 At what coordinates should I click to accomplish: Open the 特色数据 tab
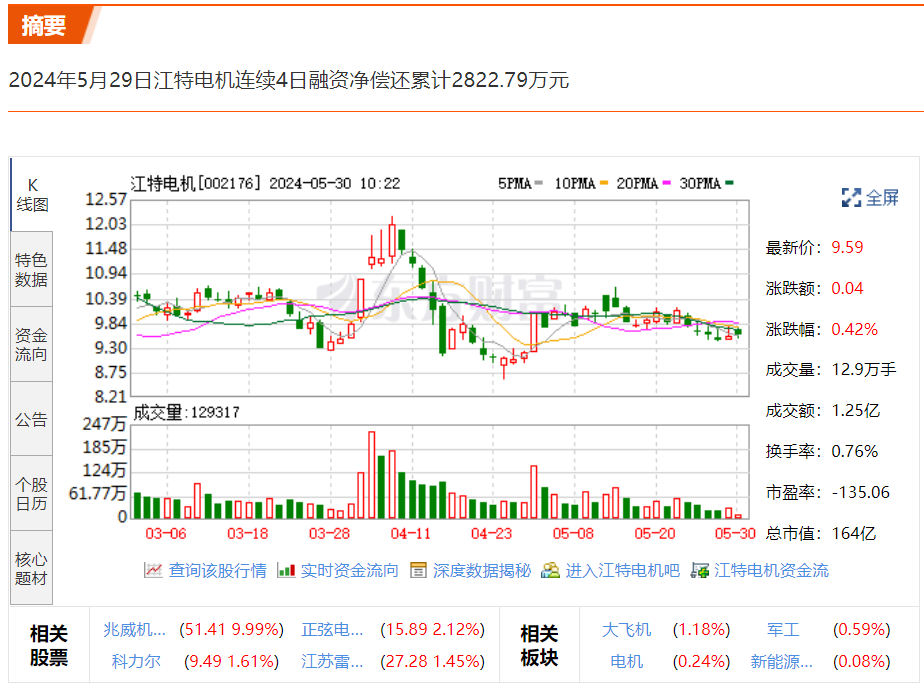tap(32, 269)
